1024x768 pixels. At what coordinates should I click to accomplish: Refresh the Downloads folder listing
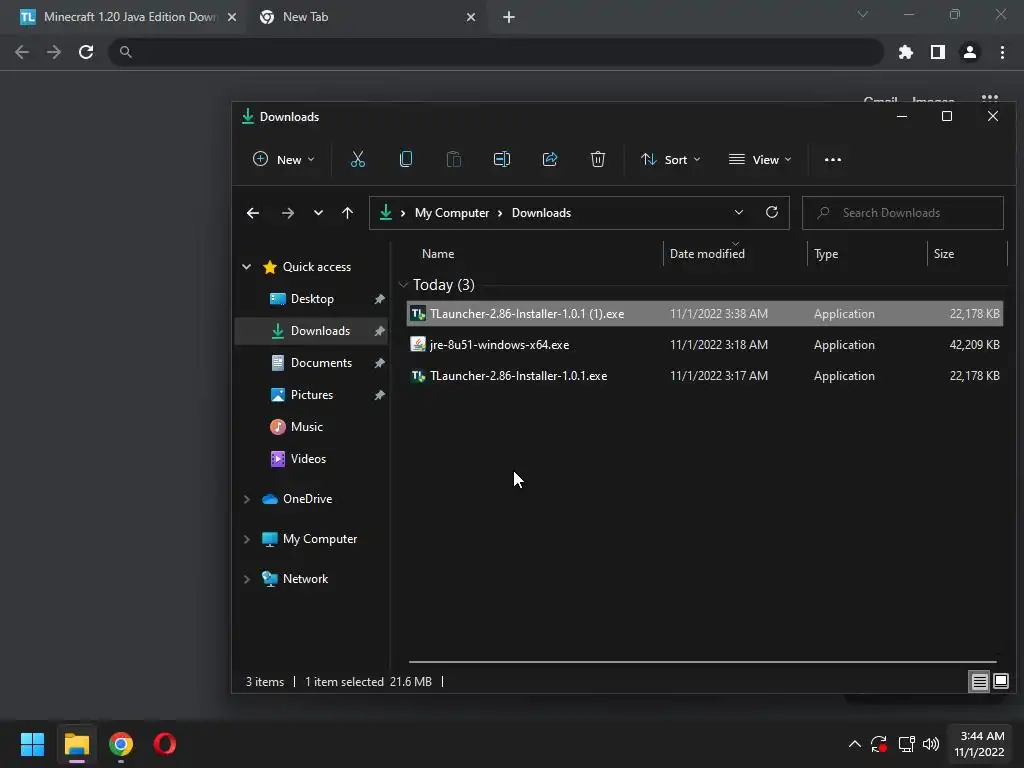click(x=771, y=212)
